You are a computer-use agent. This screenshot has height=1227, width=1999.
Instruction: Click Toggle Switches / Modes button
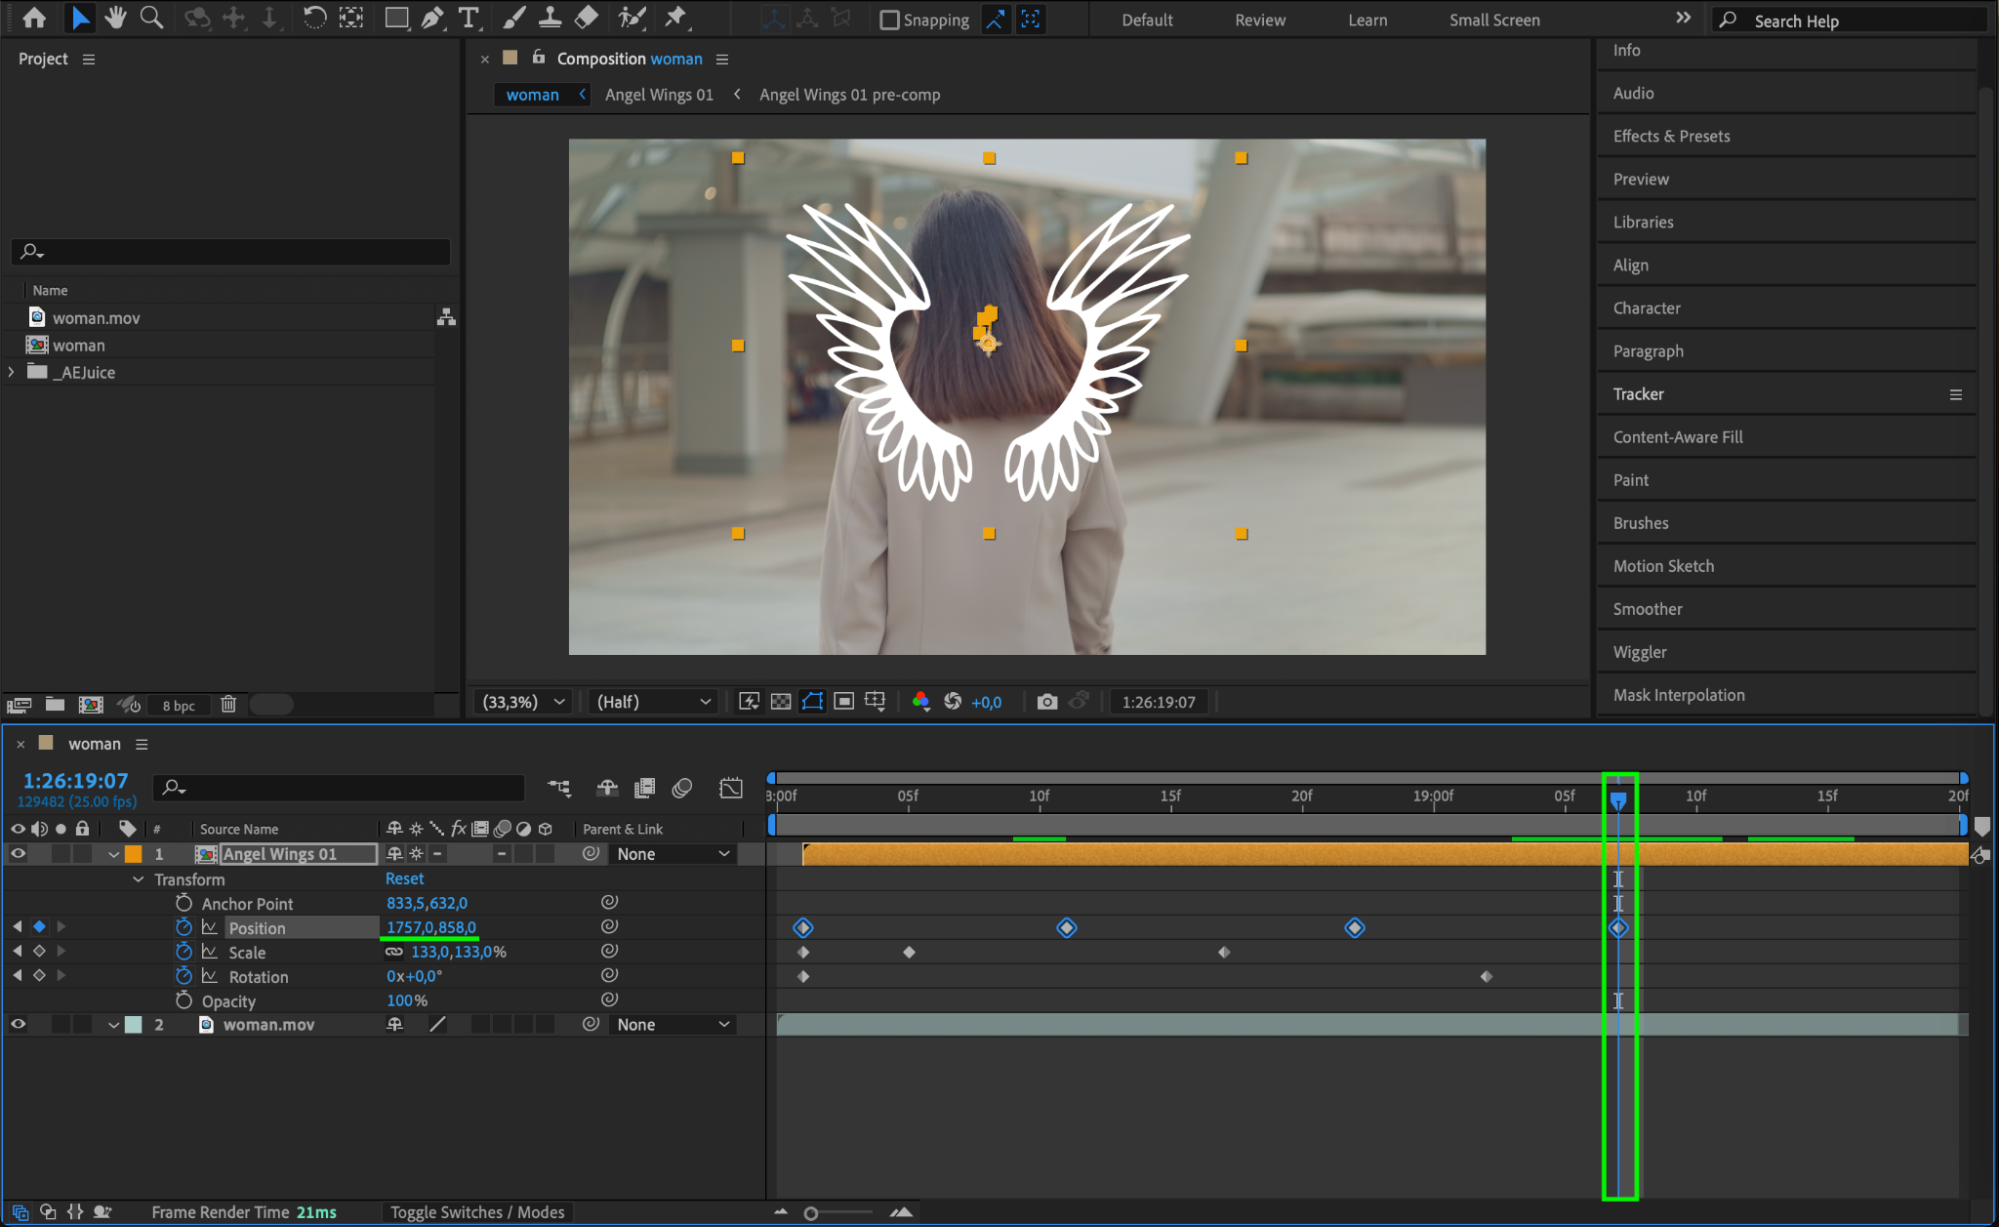[x=477, y=1212]
